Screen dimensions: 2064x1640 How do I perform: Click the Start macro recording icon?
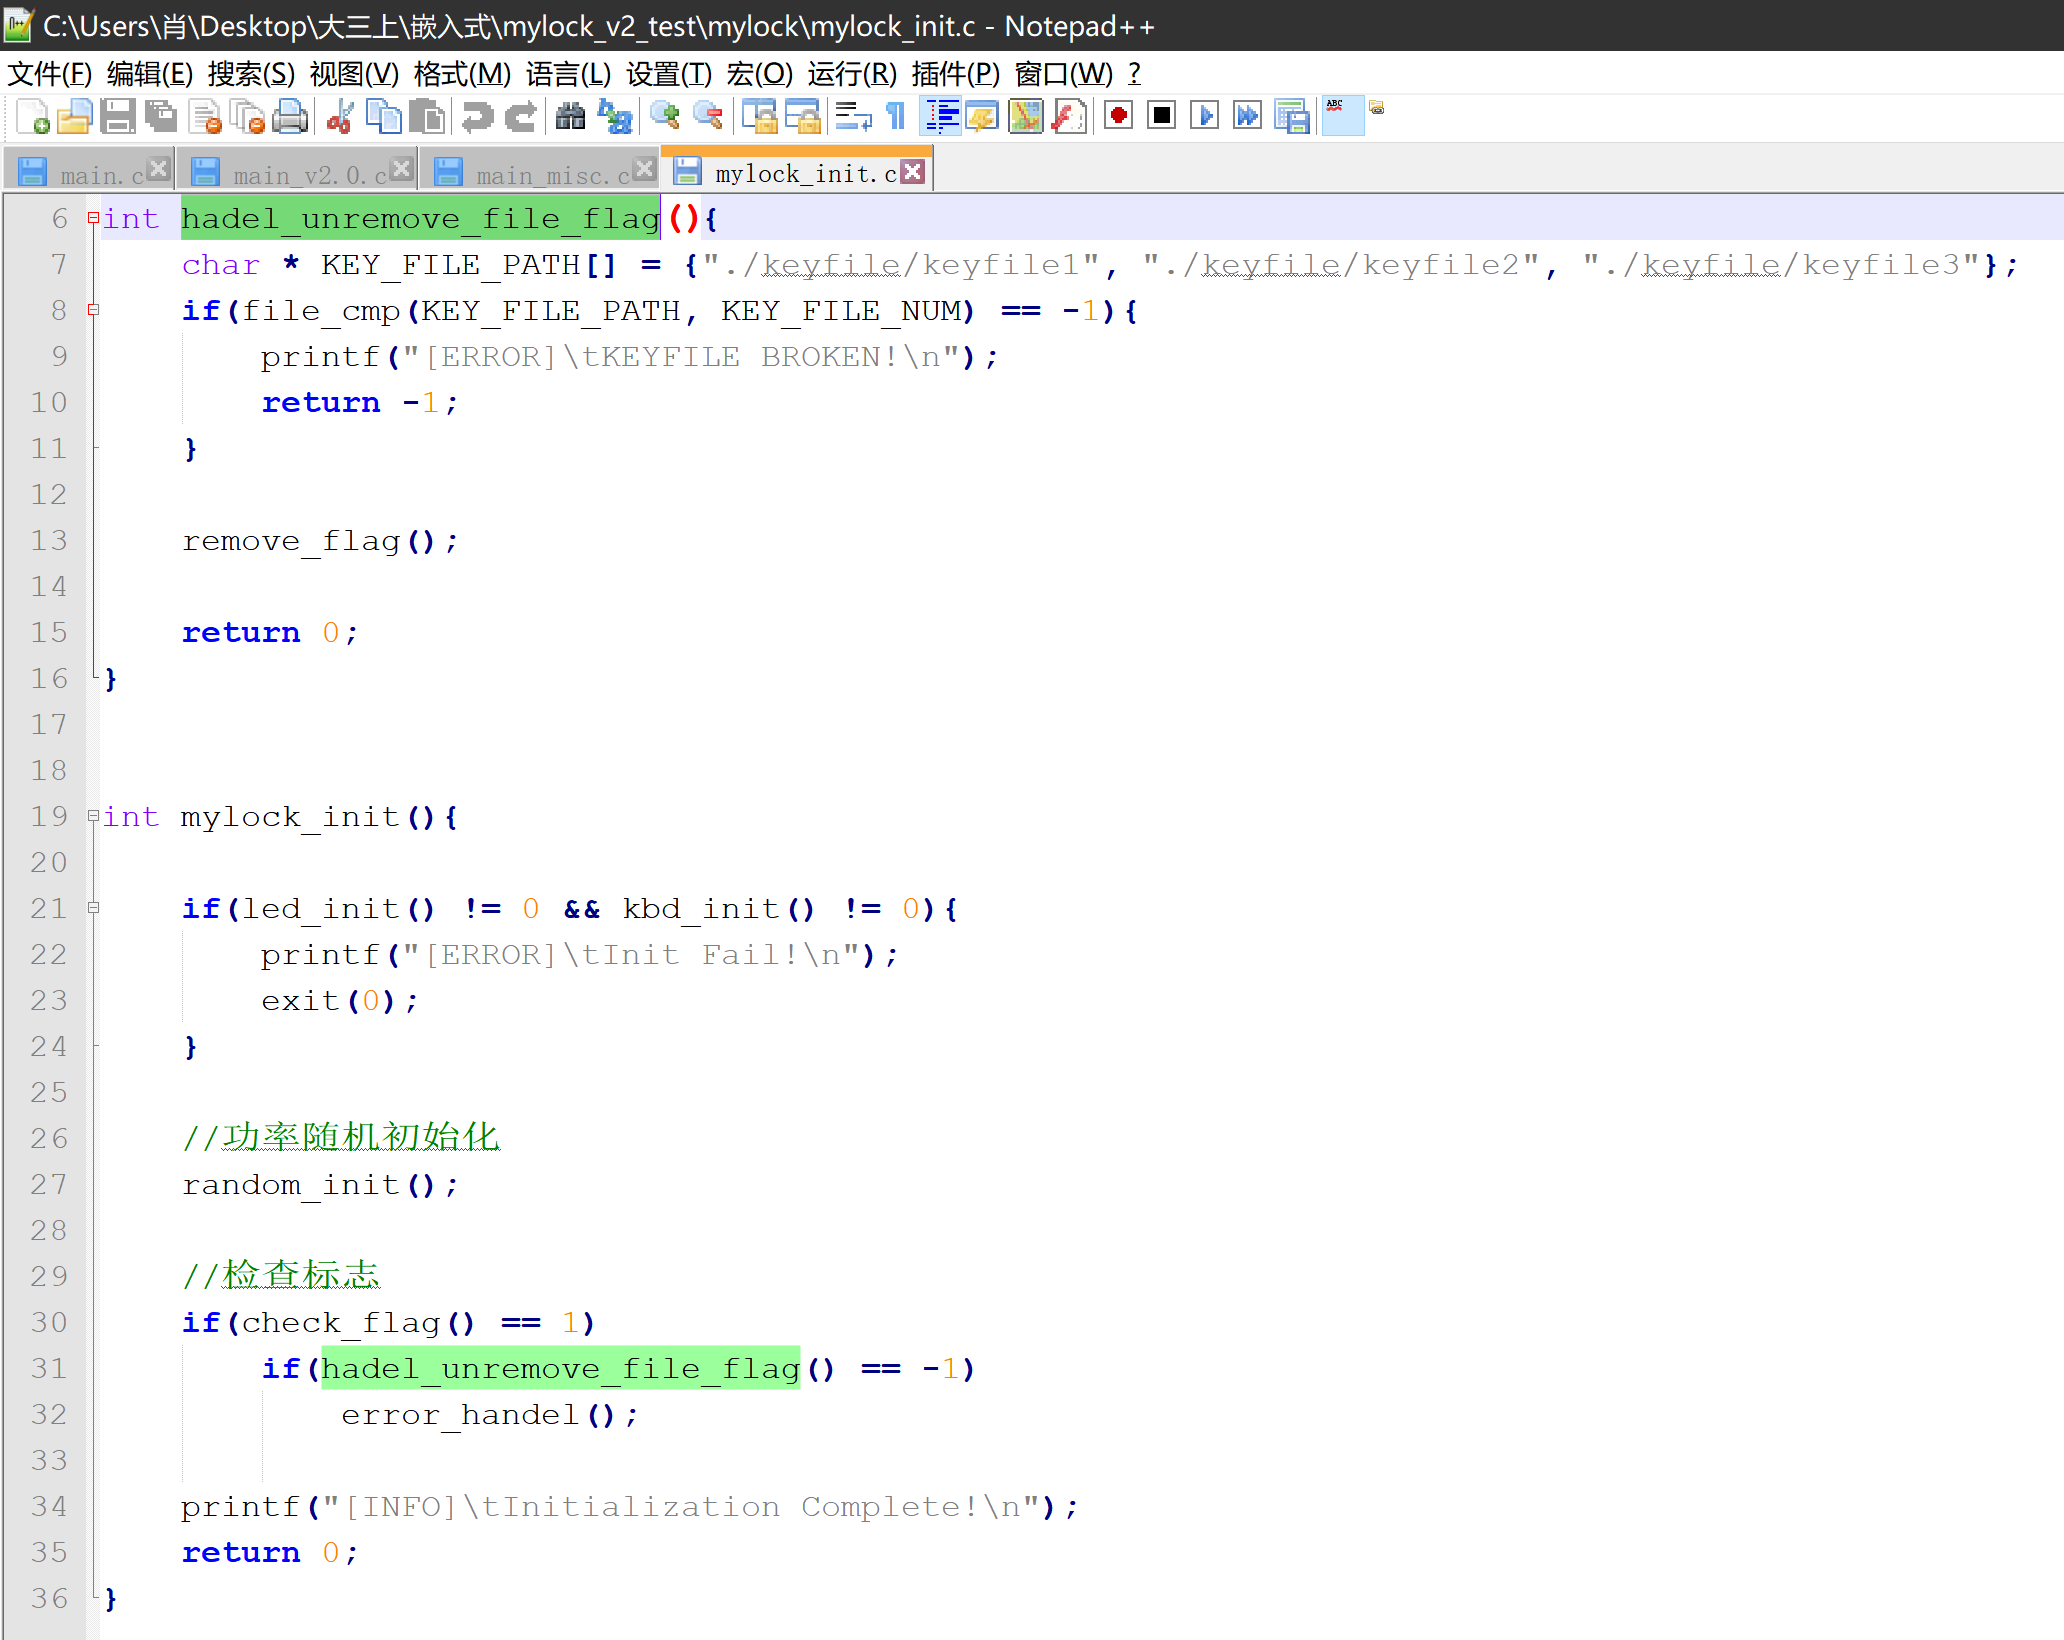pos(1118,117)
